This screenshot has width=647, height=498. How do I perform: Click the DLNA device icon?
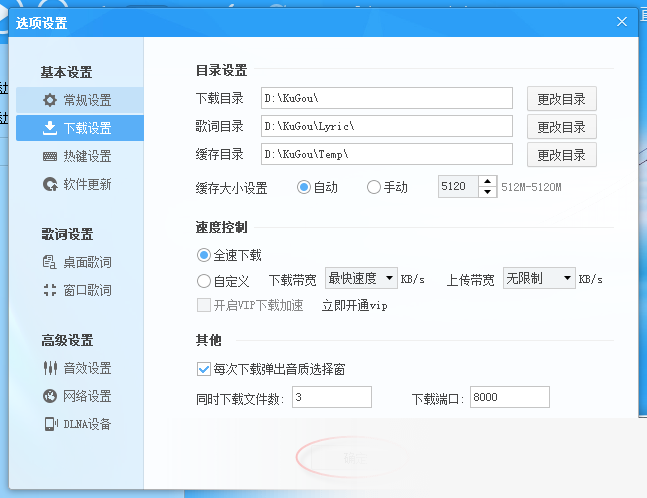[x=51, y=424]
